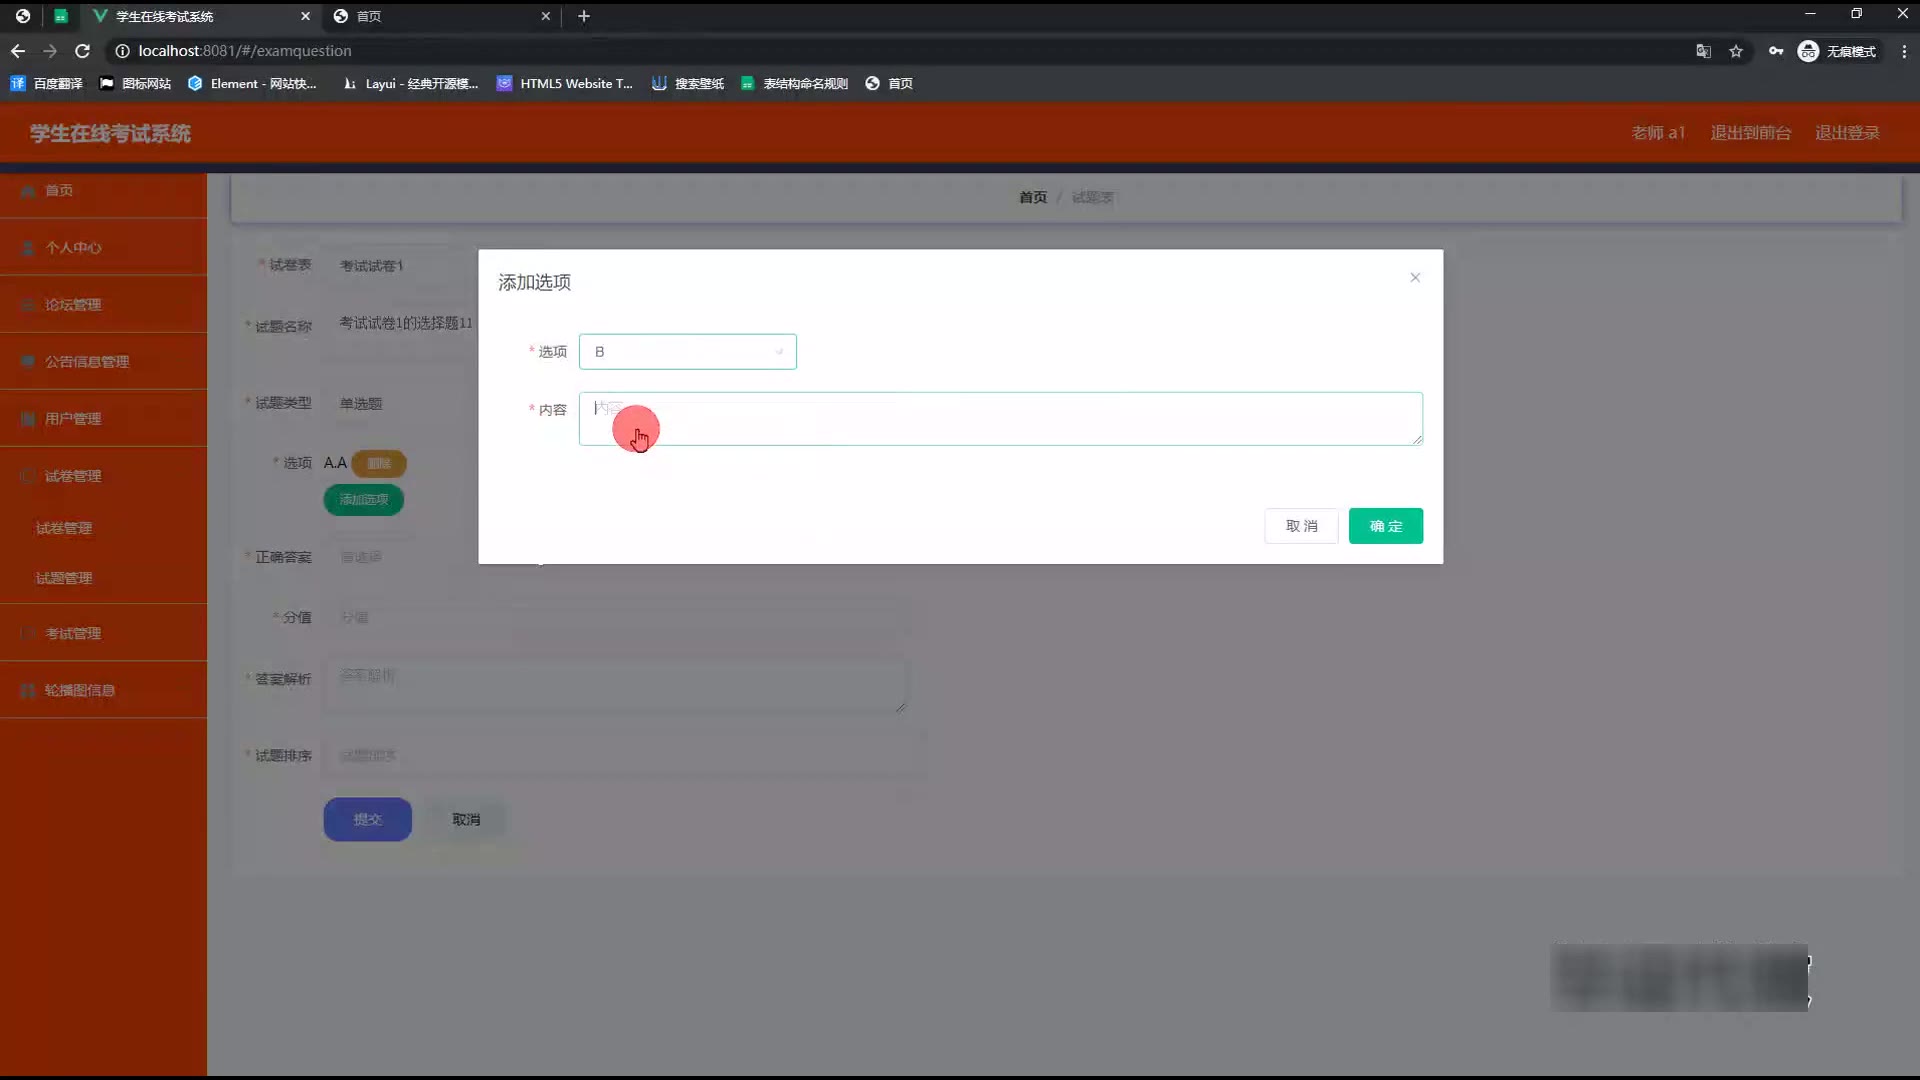Image resolution: width=1920 pixels, height=1080 pixels.
Task: Bookmark this page with star icon
Action: (x=1736, y=51)
